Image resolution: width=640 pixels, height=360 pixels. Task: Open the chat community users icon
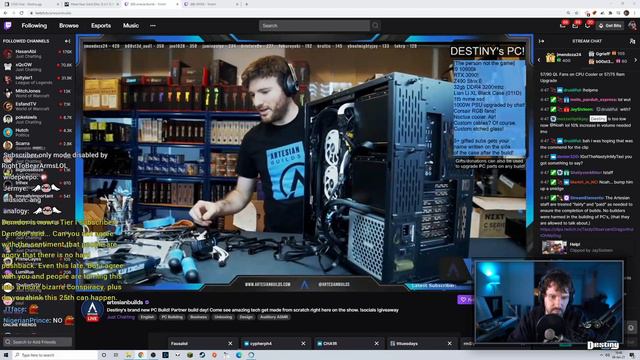click(x=632, y=41)
